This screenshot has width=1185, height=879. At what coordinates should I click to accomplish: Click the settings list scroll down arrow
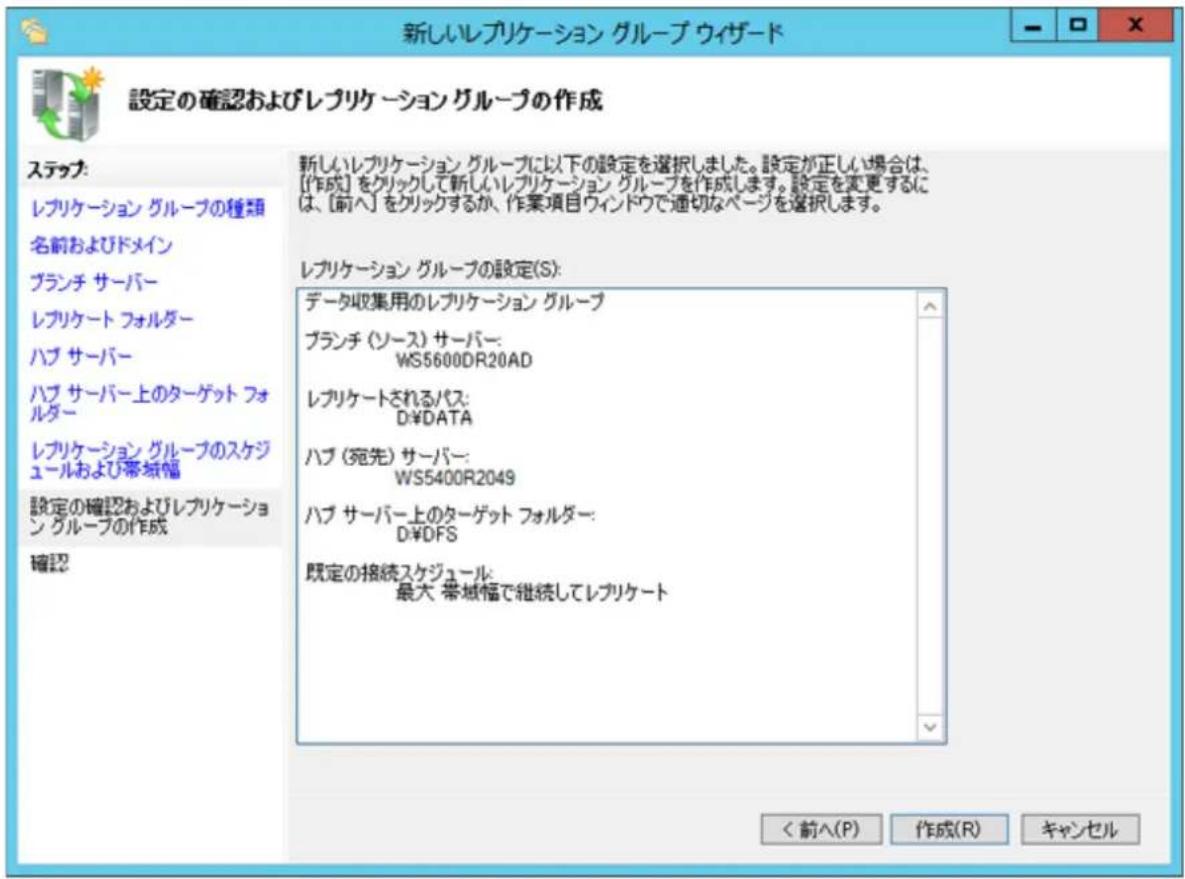pos(930,726)
